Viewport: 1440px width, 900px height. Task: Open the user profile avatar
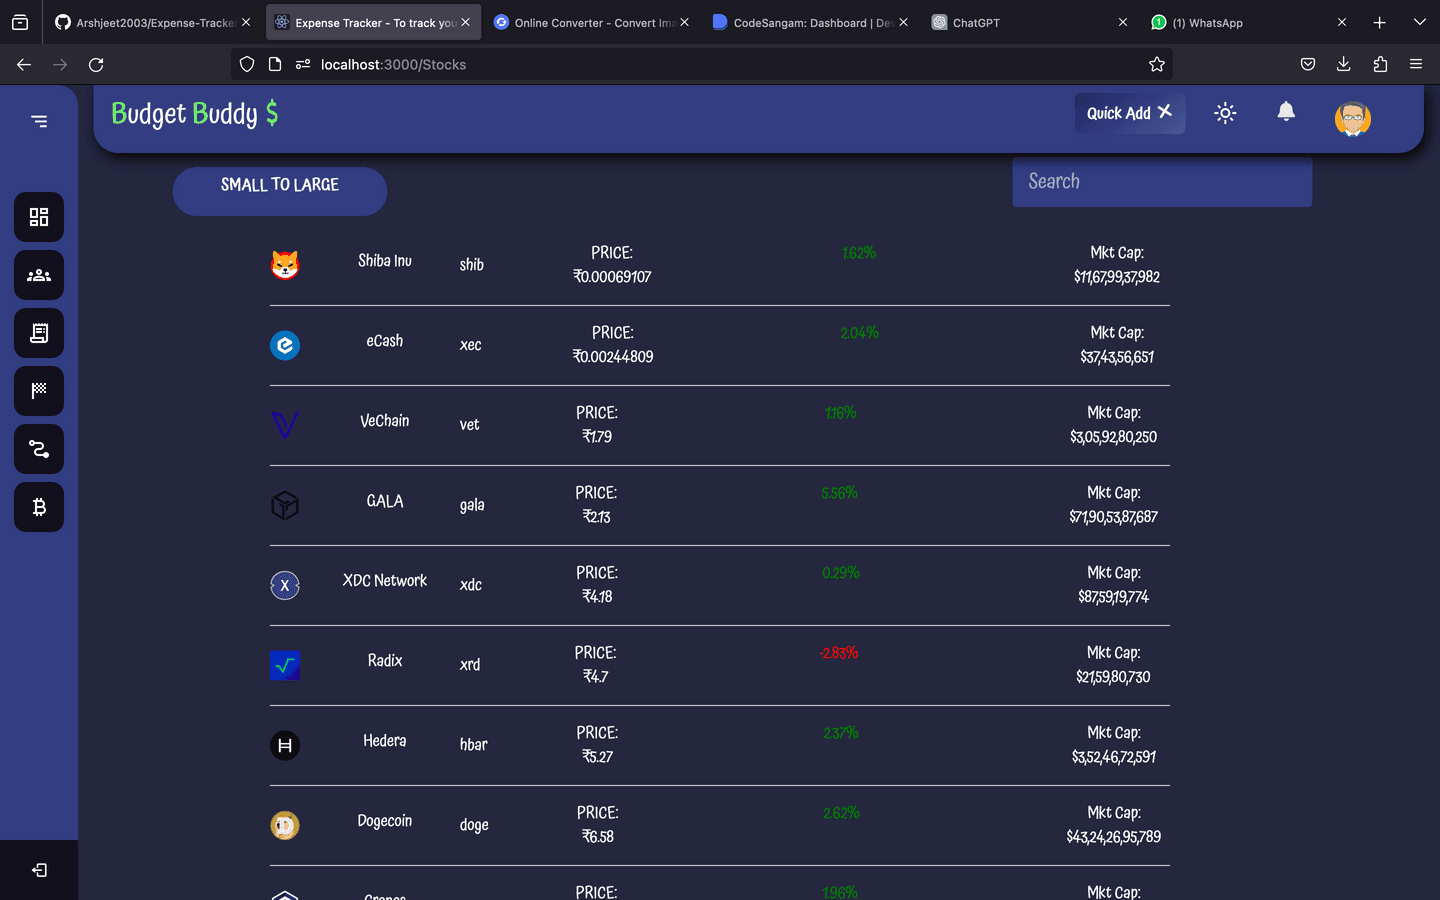[x=1352, y=118]
